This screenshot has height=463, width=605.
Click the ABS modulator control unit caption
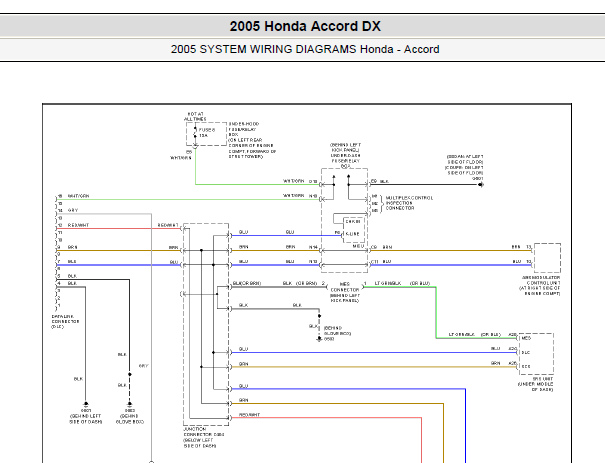[x=541, y=286]
